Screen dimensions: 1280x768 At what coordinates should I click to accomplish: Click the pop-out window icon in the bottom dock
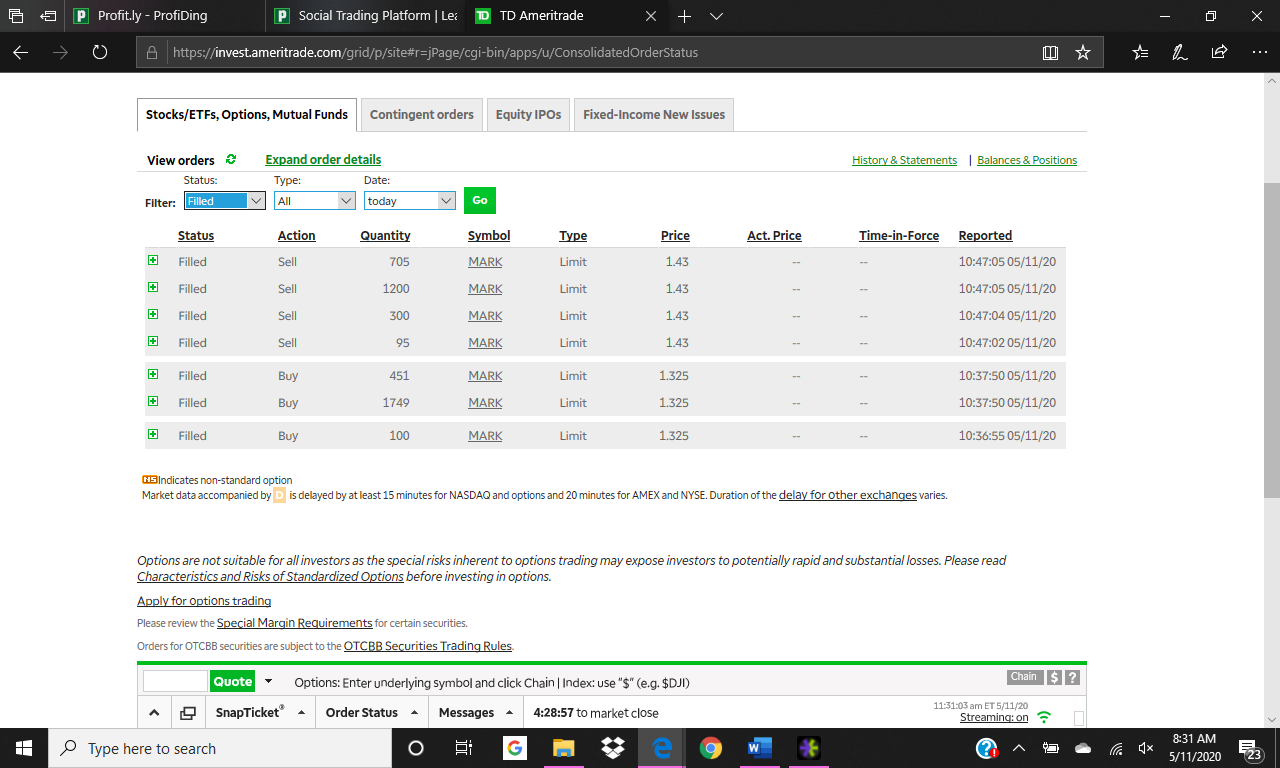coord(188,713)
